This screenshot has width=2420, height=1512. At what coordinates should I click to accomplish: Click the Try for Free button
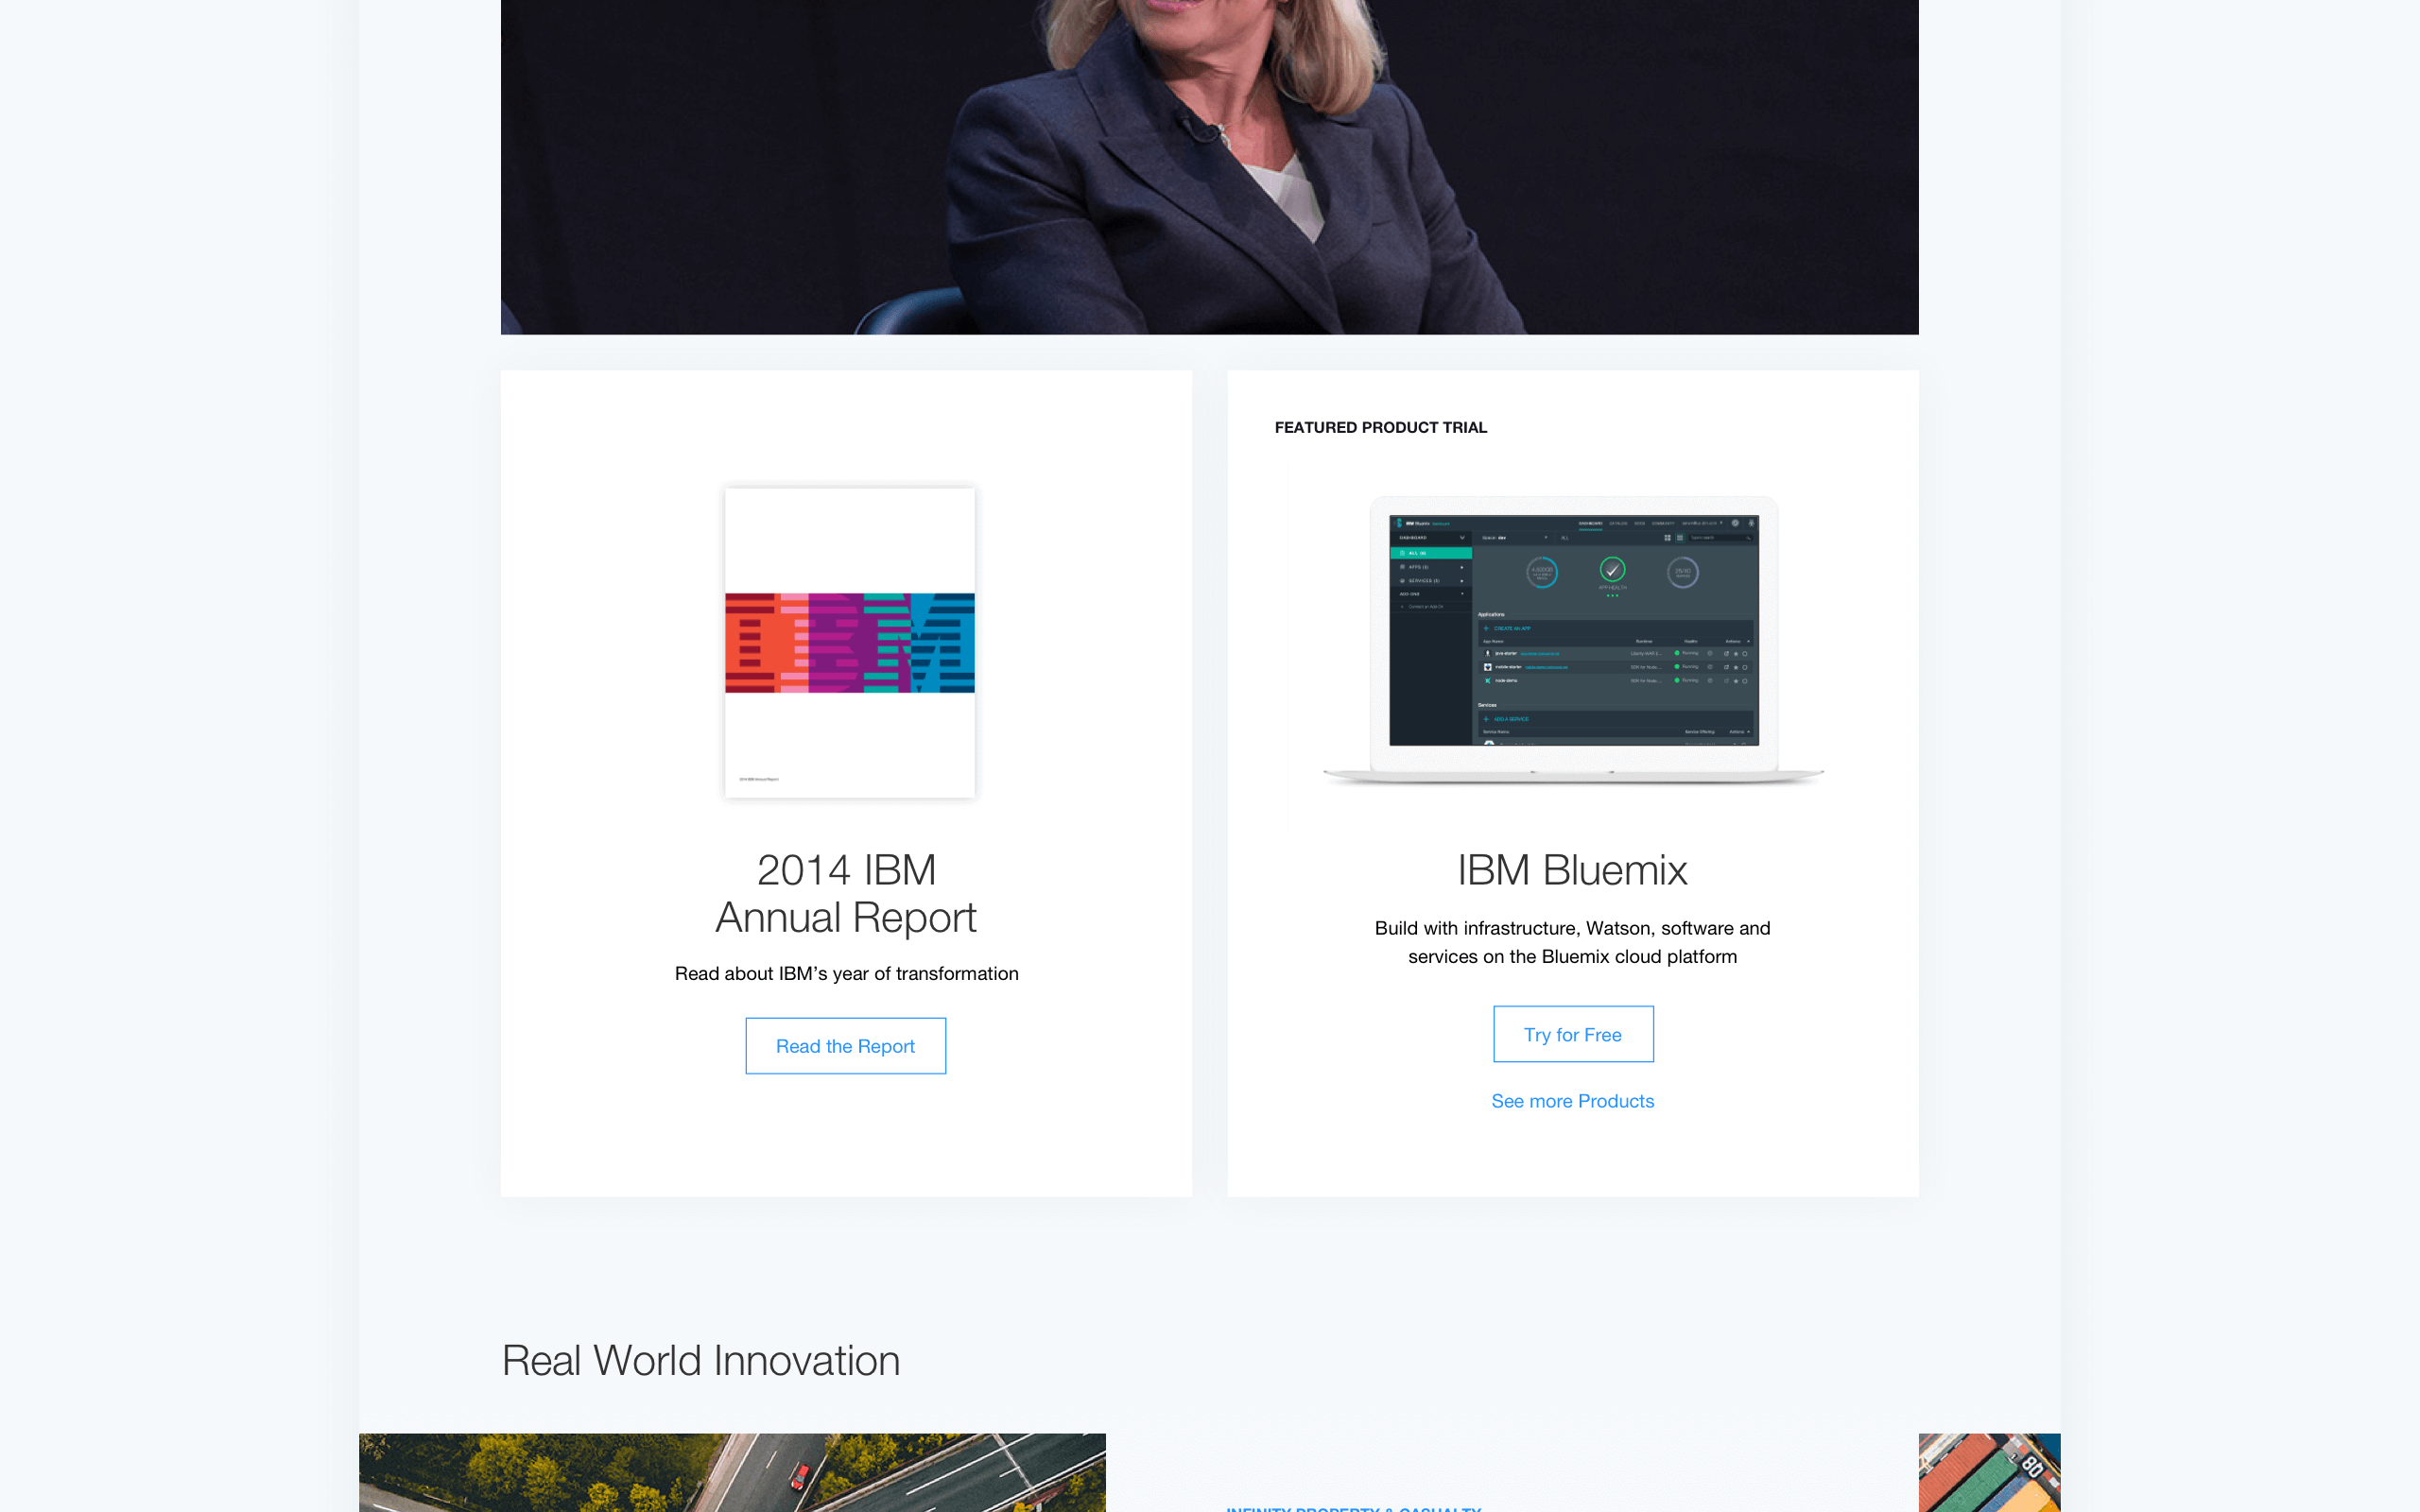click(x=1573, y=1034)
